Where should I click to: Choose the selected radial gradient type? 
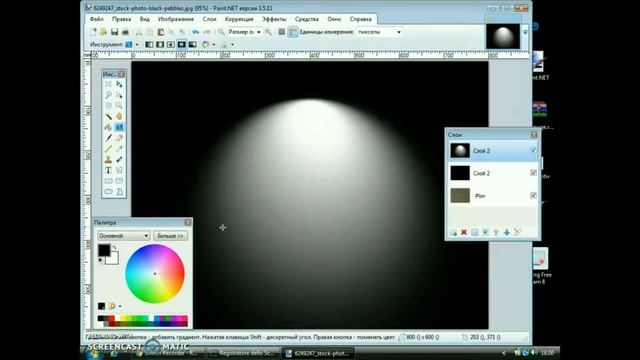click(182, 44)
